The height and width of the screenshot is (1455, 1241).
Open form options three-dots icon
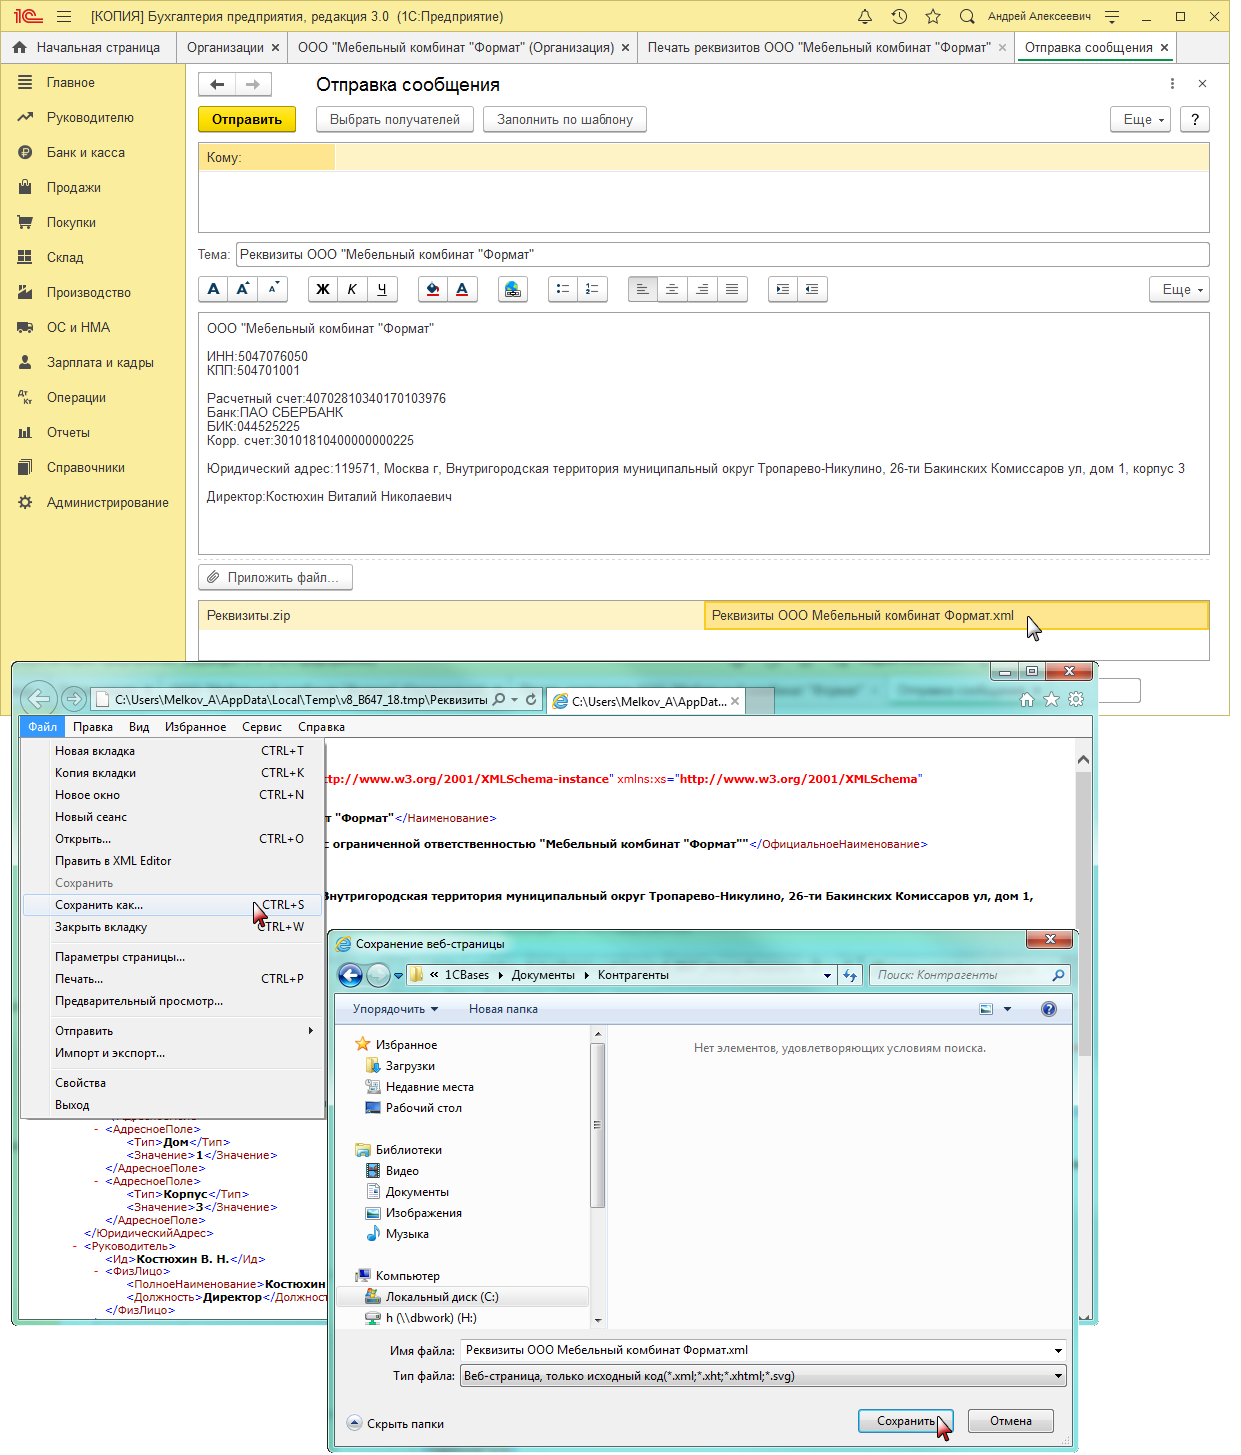[x=1172, y=84]
